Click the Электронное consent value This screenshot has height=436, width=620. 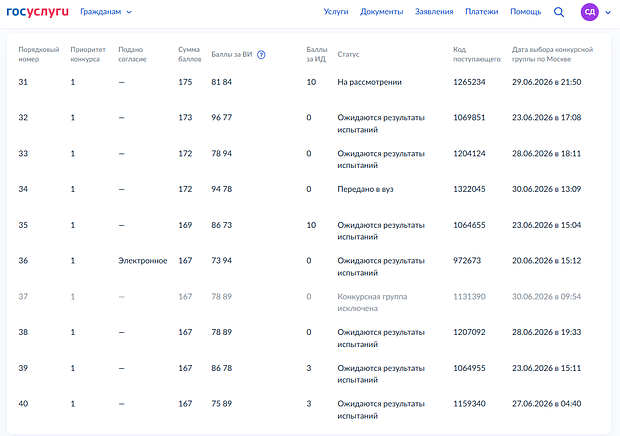coord(143,261)
